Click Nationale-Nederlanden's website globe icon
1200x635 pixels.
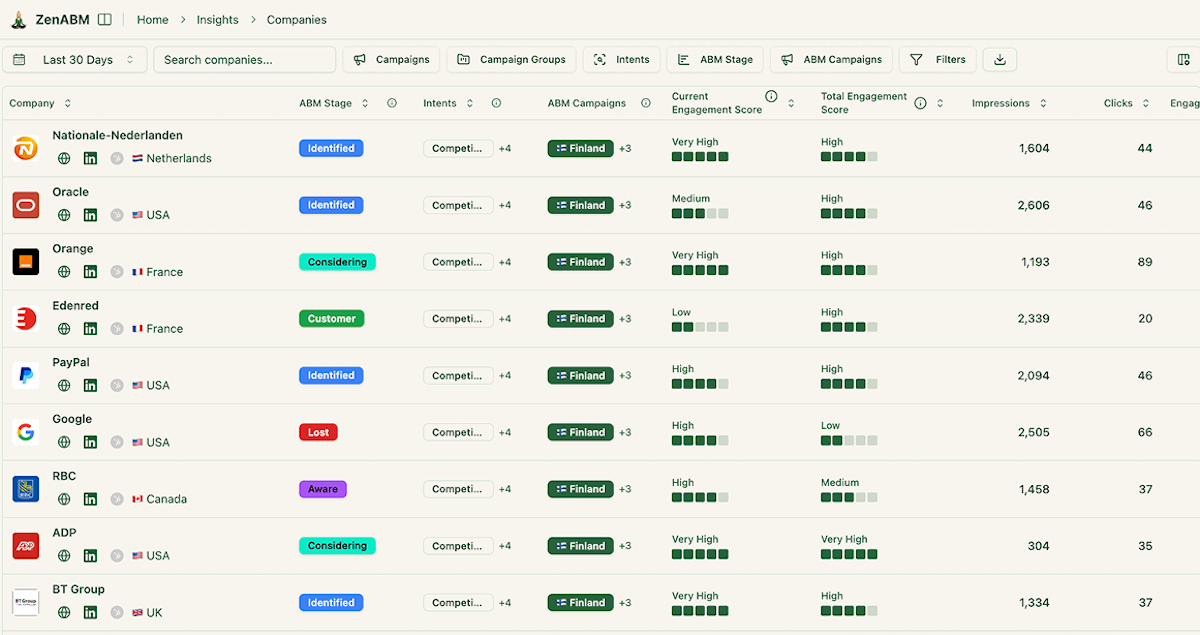coord(63,158)
